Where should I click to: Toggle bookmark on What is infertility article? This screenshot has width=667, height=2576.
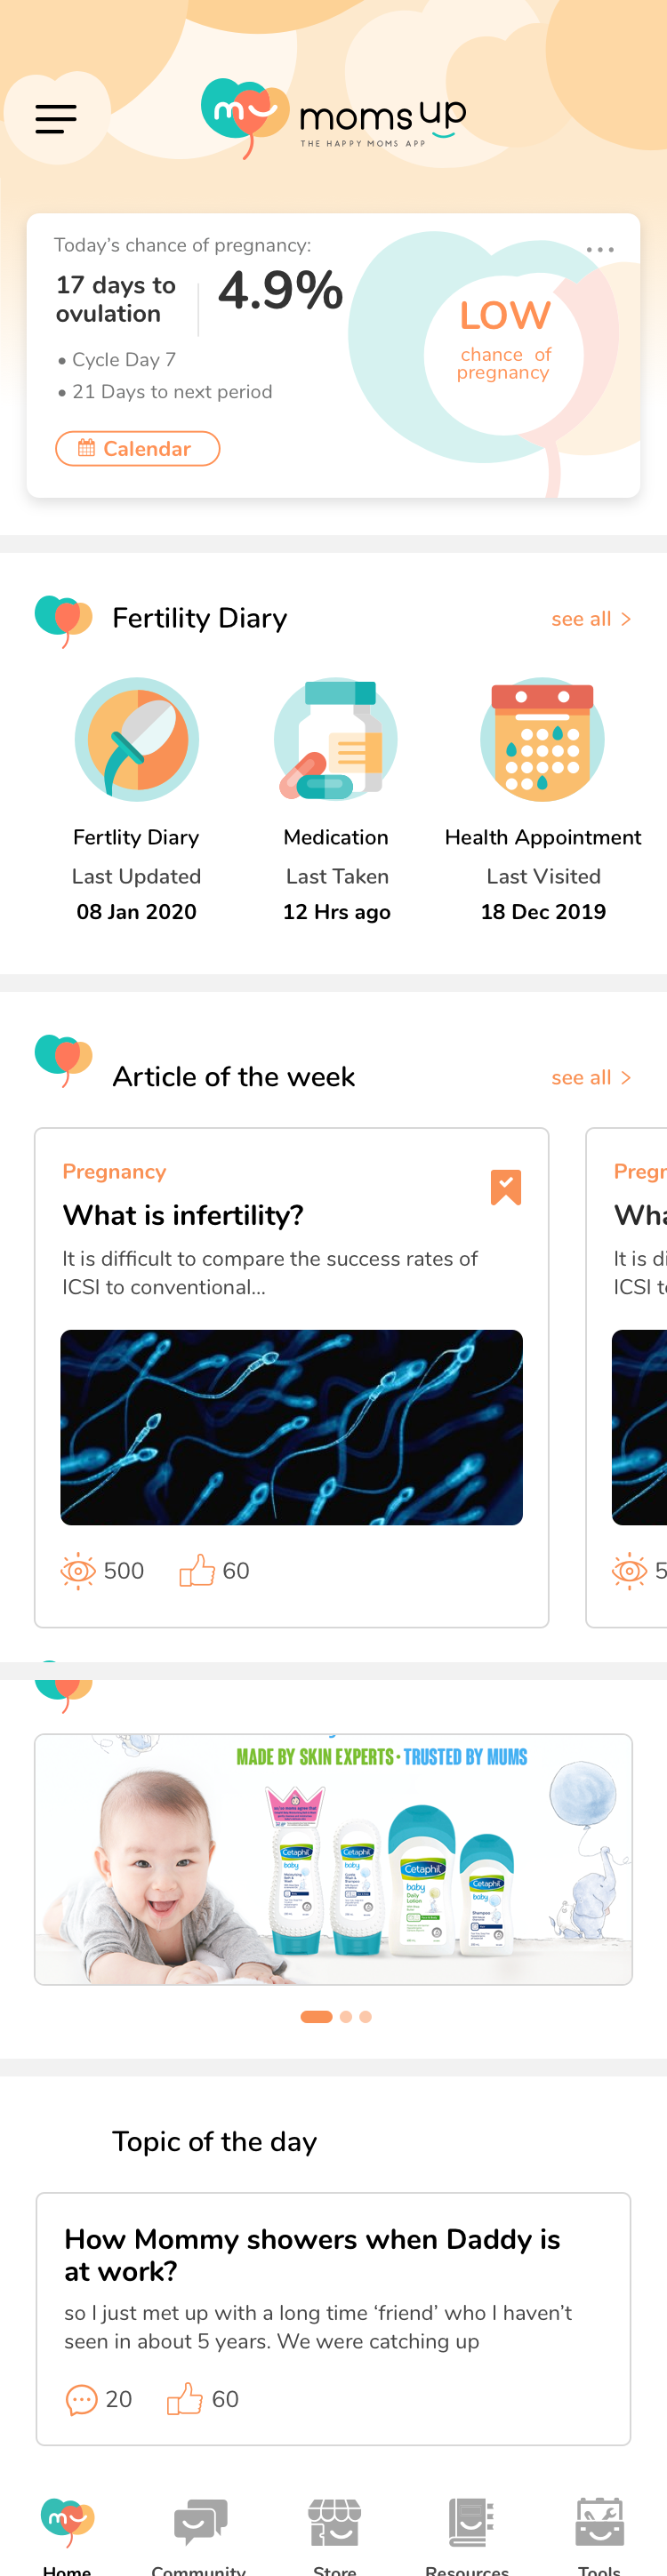pos(506,1187)
